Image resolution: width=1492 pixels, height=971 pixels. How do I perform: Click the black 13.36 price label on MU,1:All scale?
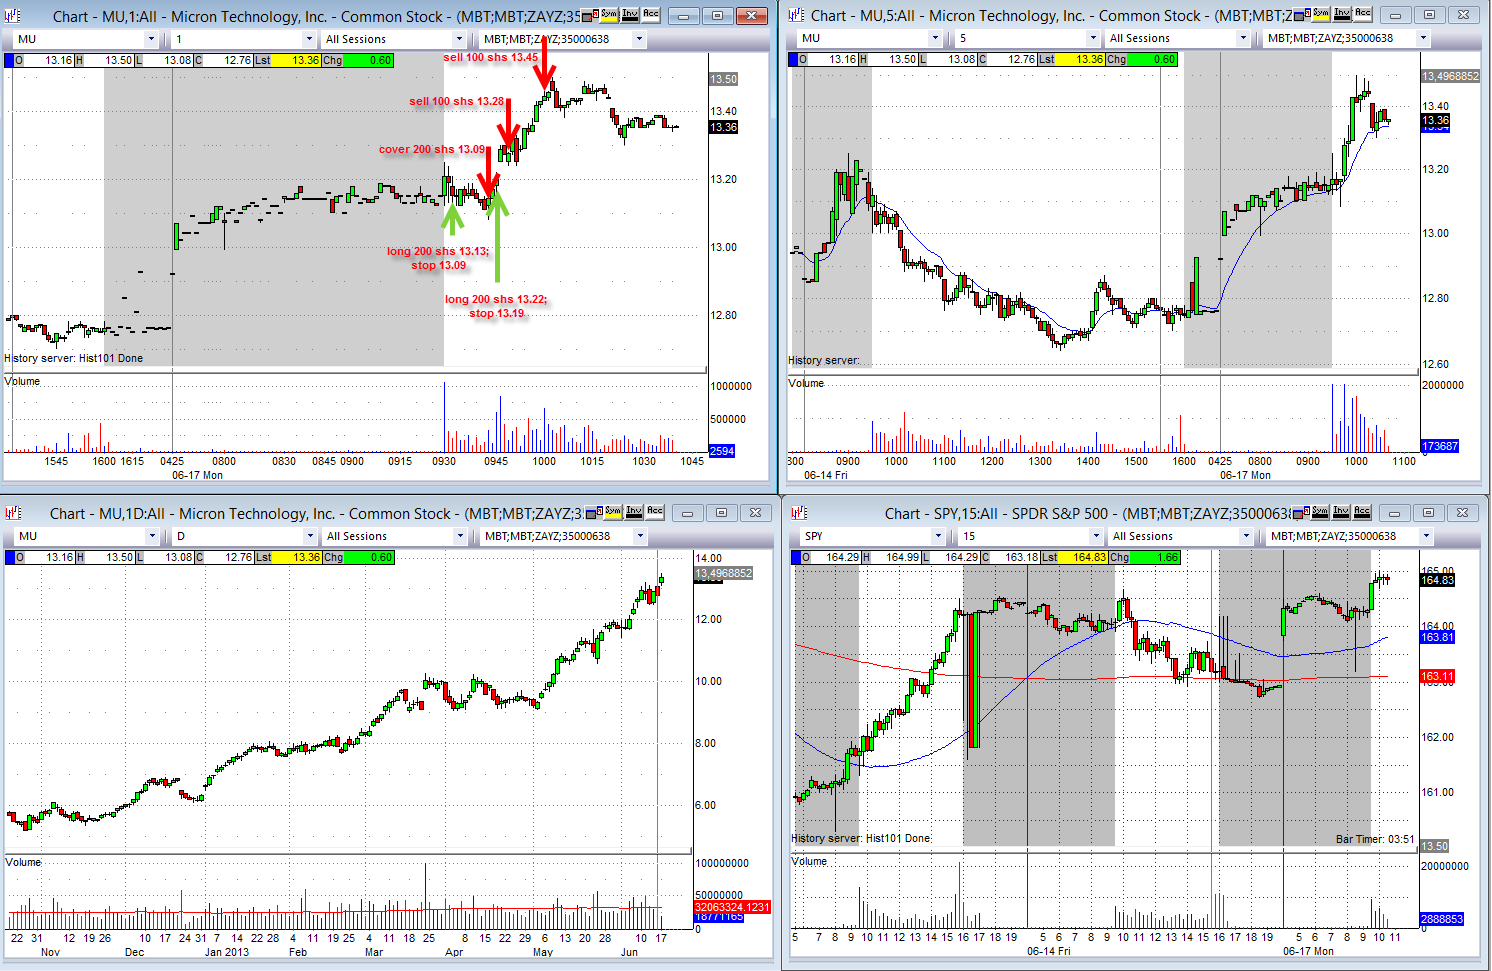723,127
